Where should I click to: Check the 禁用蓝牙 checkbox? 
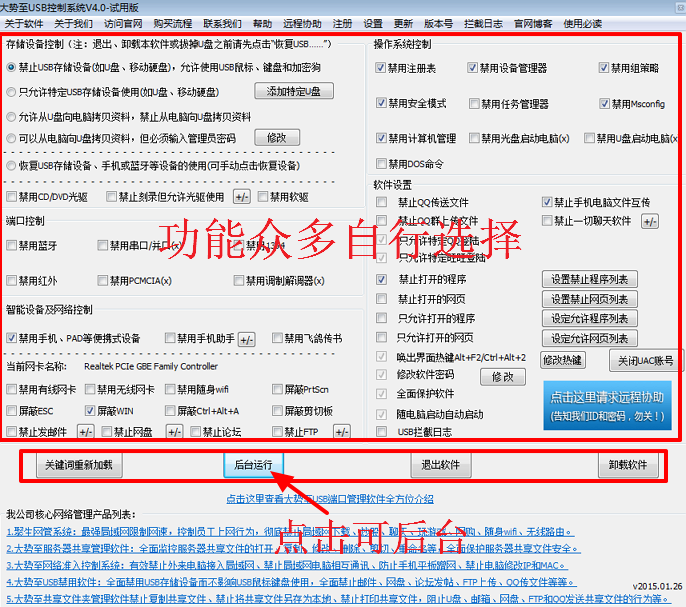(x=11, y=245)
